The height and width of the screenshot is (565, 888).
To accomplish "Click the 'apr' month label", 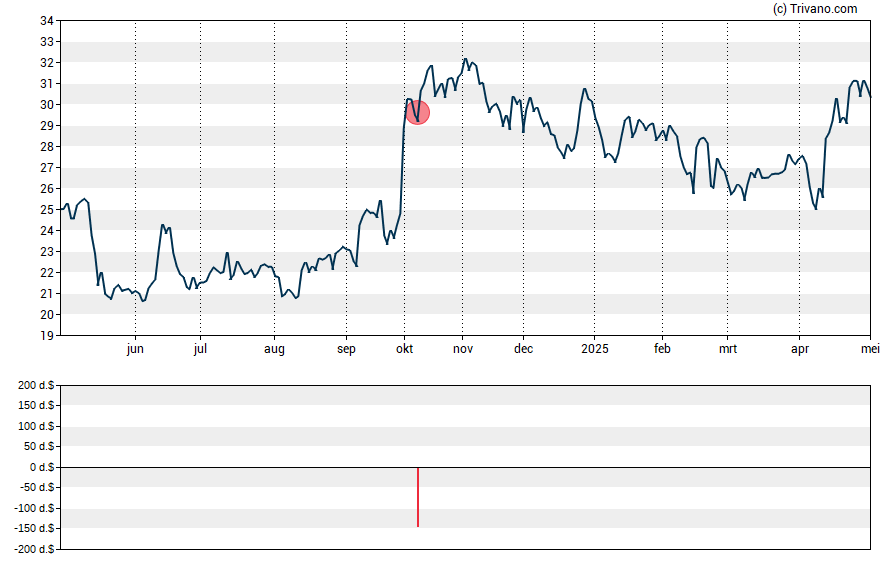I will point(800,349).
